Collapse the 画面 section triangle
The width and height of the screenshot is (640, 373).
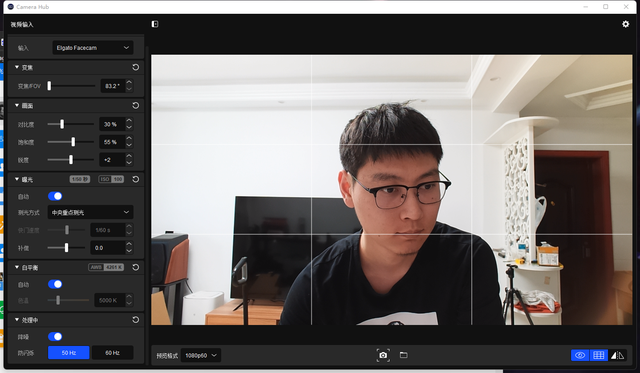[x=17, y=106]
